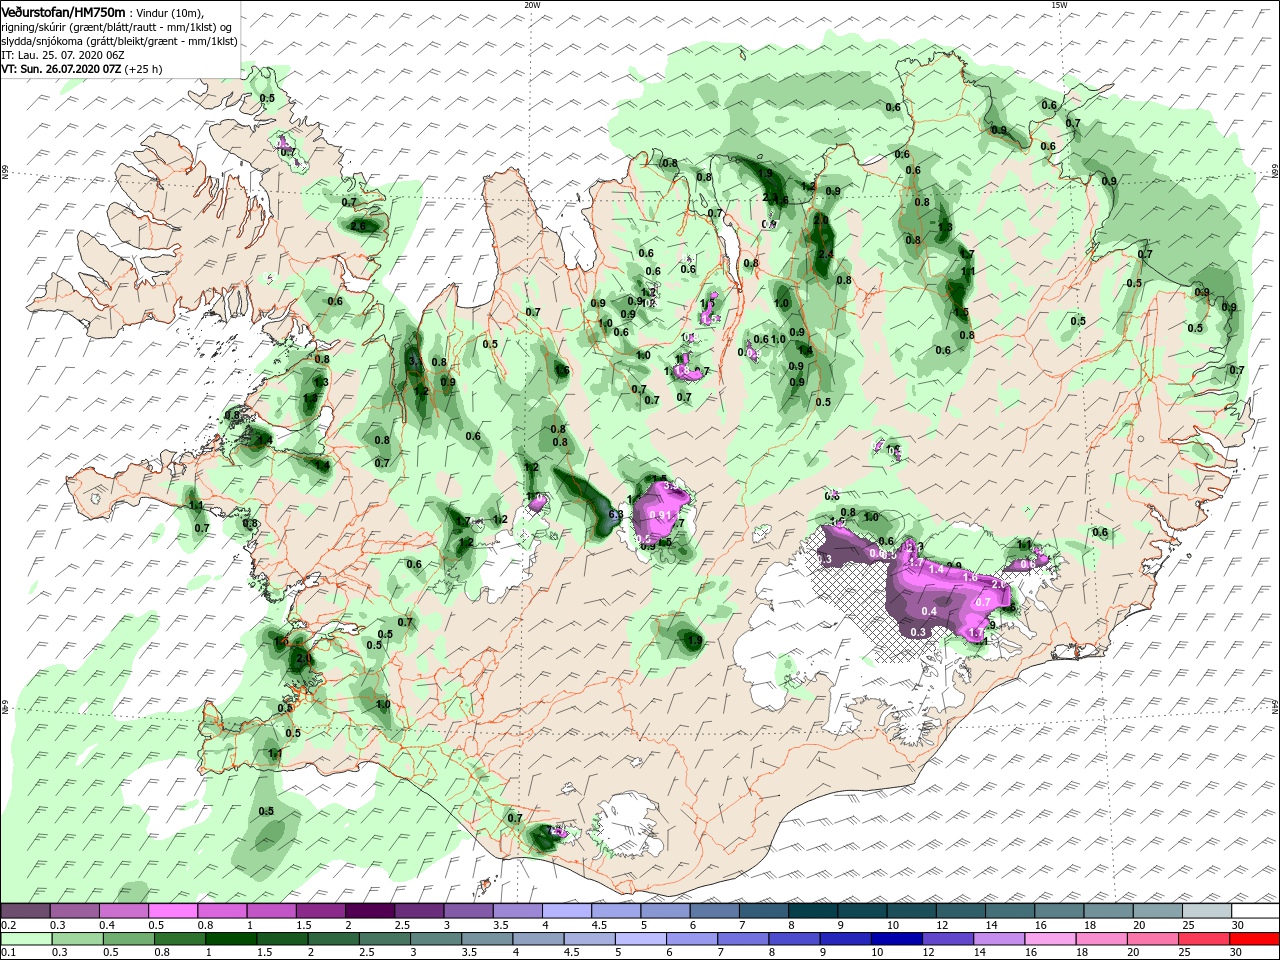Select the VT: Sun. 26.07.2020 07Z line
The image size is (1280, 960).
click(x=81, y=69)
